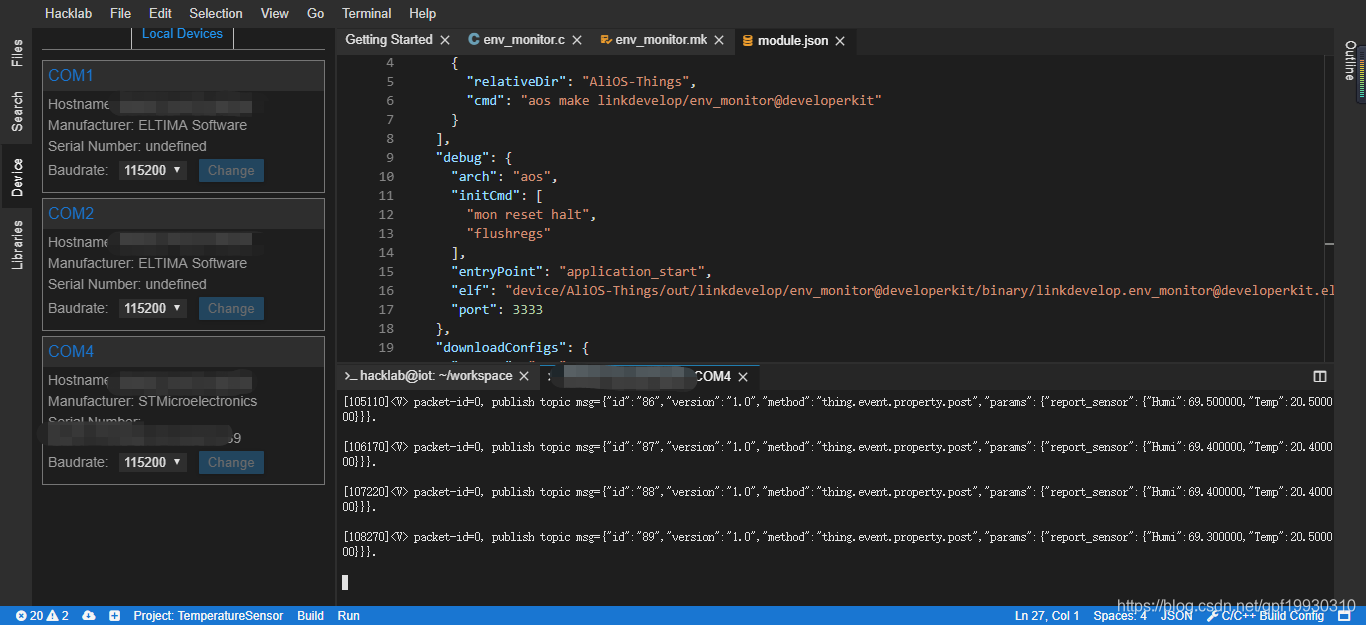Click Run in the status bar
The image size is (1366, 625).
pyautogui.click(x=348, y=615)
